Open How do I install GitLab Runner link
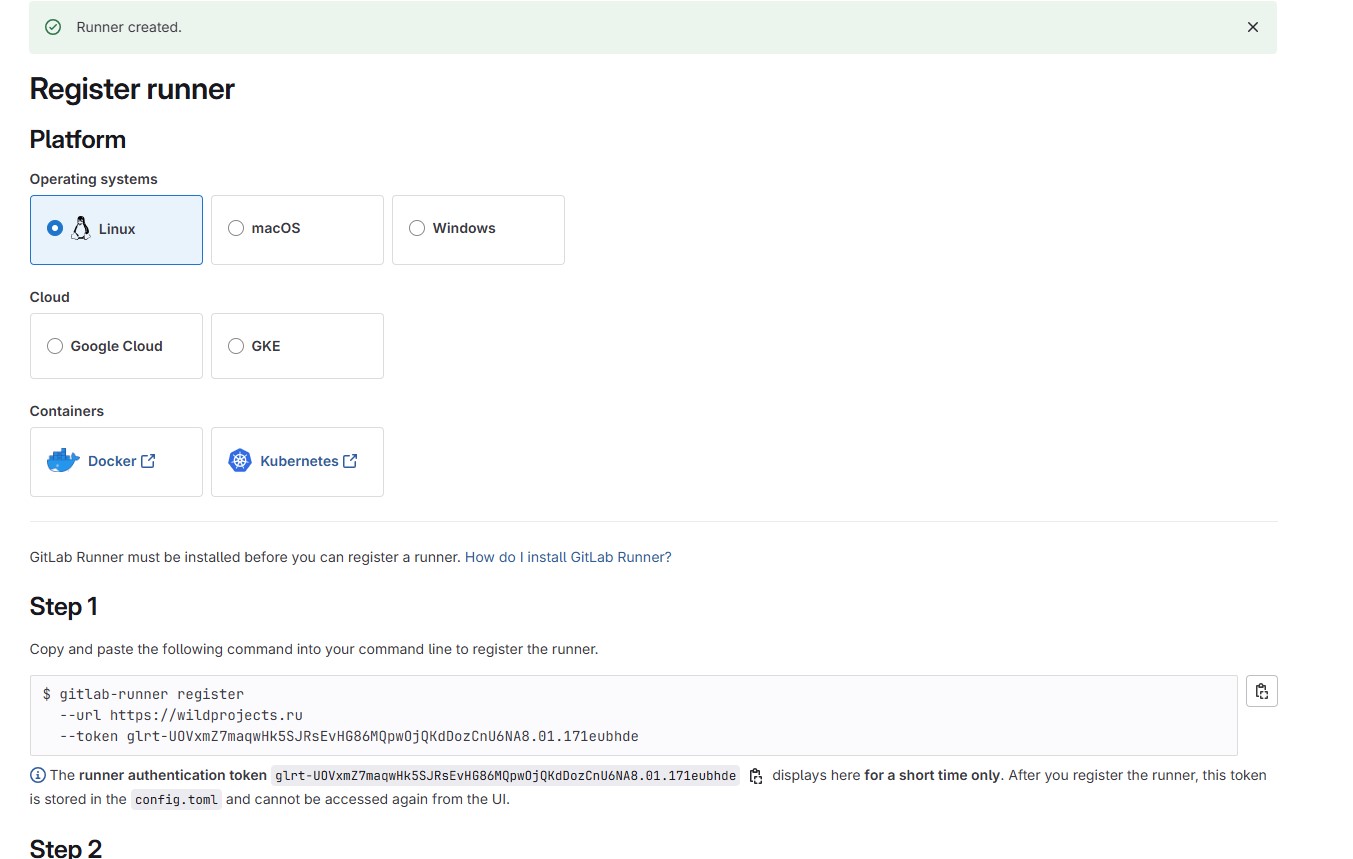 click(x=568, y=557)
